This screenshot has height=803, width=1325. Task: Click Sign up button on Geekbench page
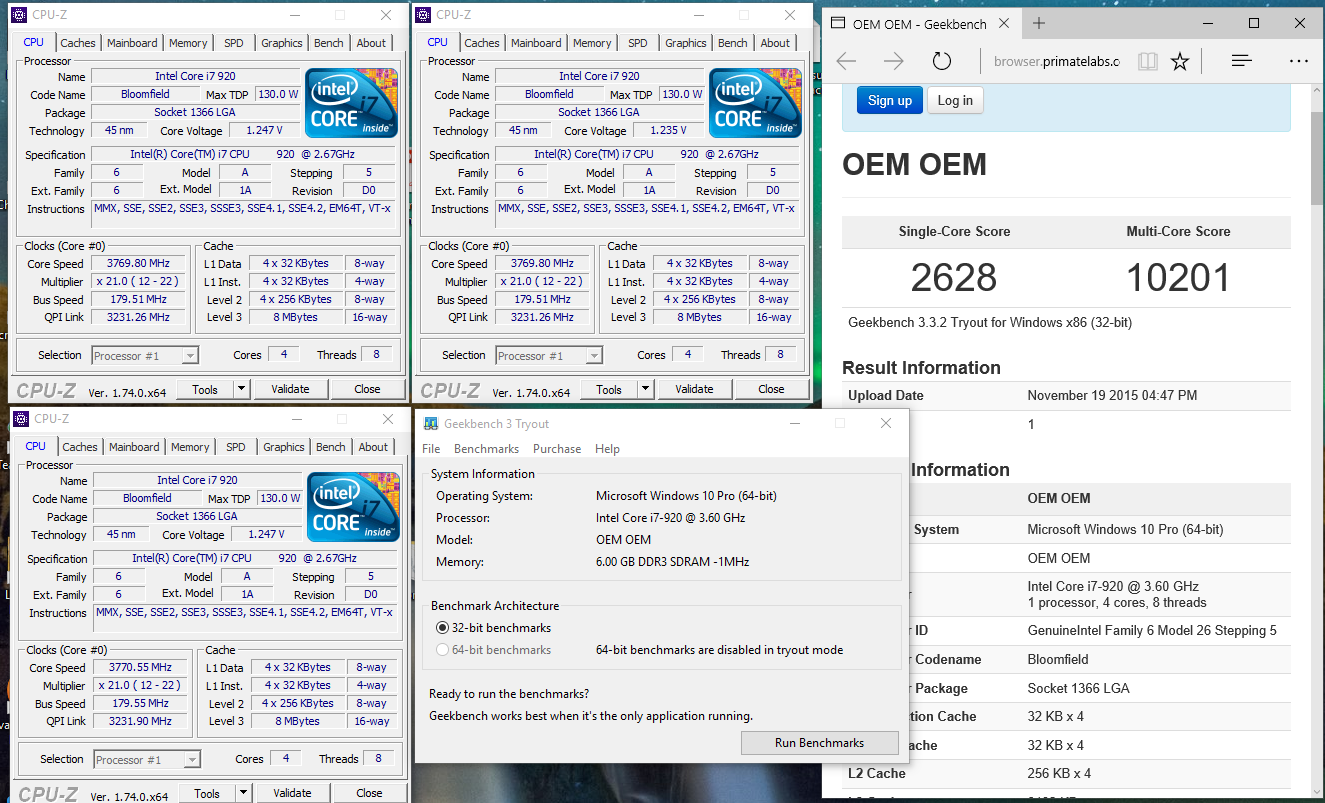pos(889,100)
